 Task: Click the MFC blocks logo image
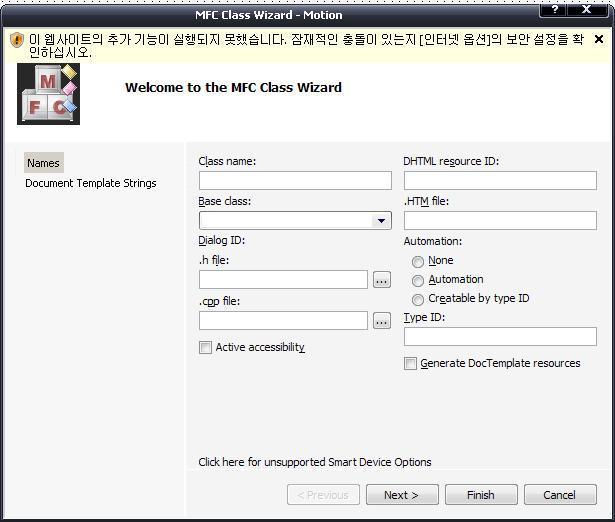48,94
